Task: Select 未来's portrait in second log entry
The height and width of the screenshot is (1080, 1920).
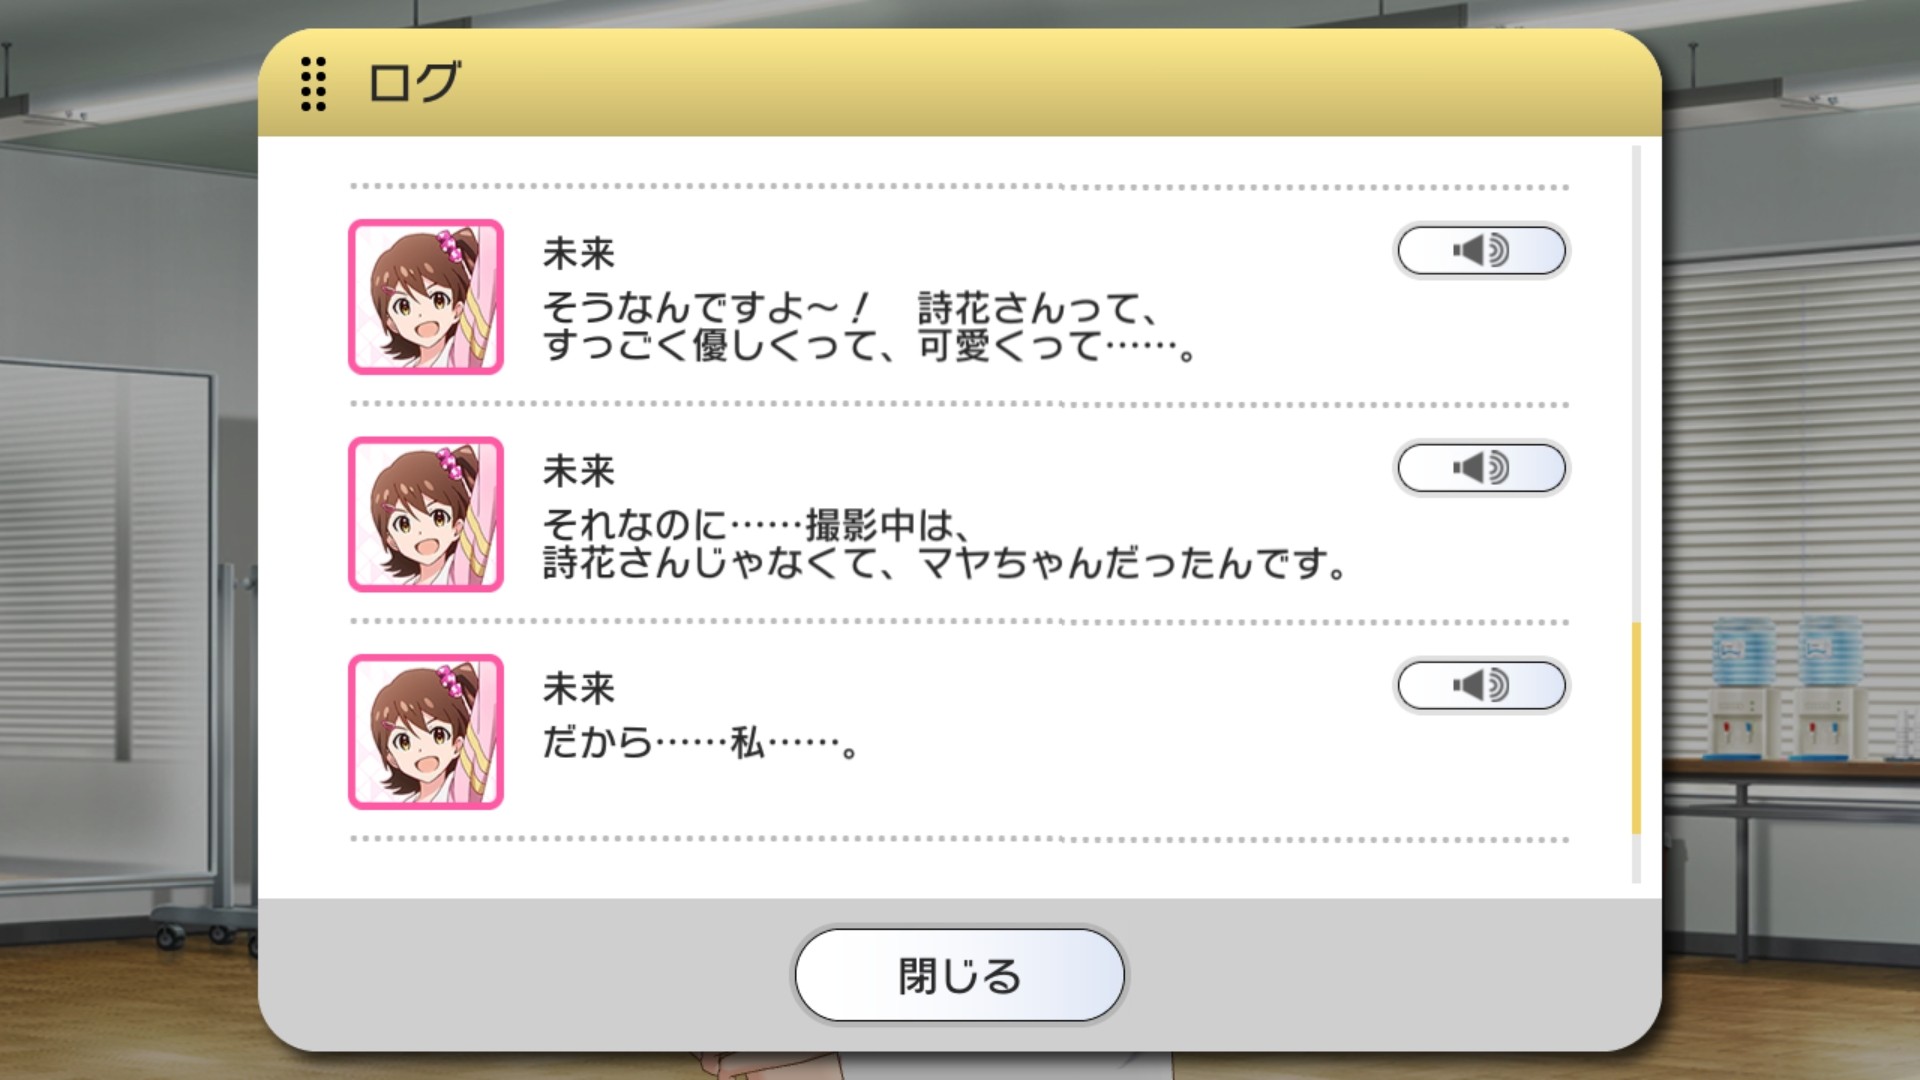Action: [x=426, y=514]
